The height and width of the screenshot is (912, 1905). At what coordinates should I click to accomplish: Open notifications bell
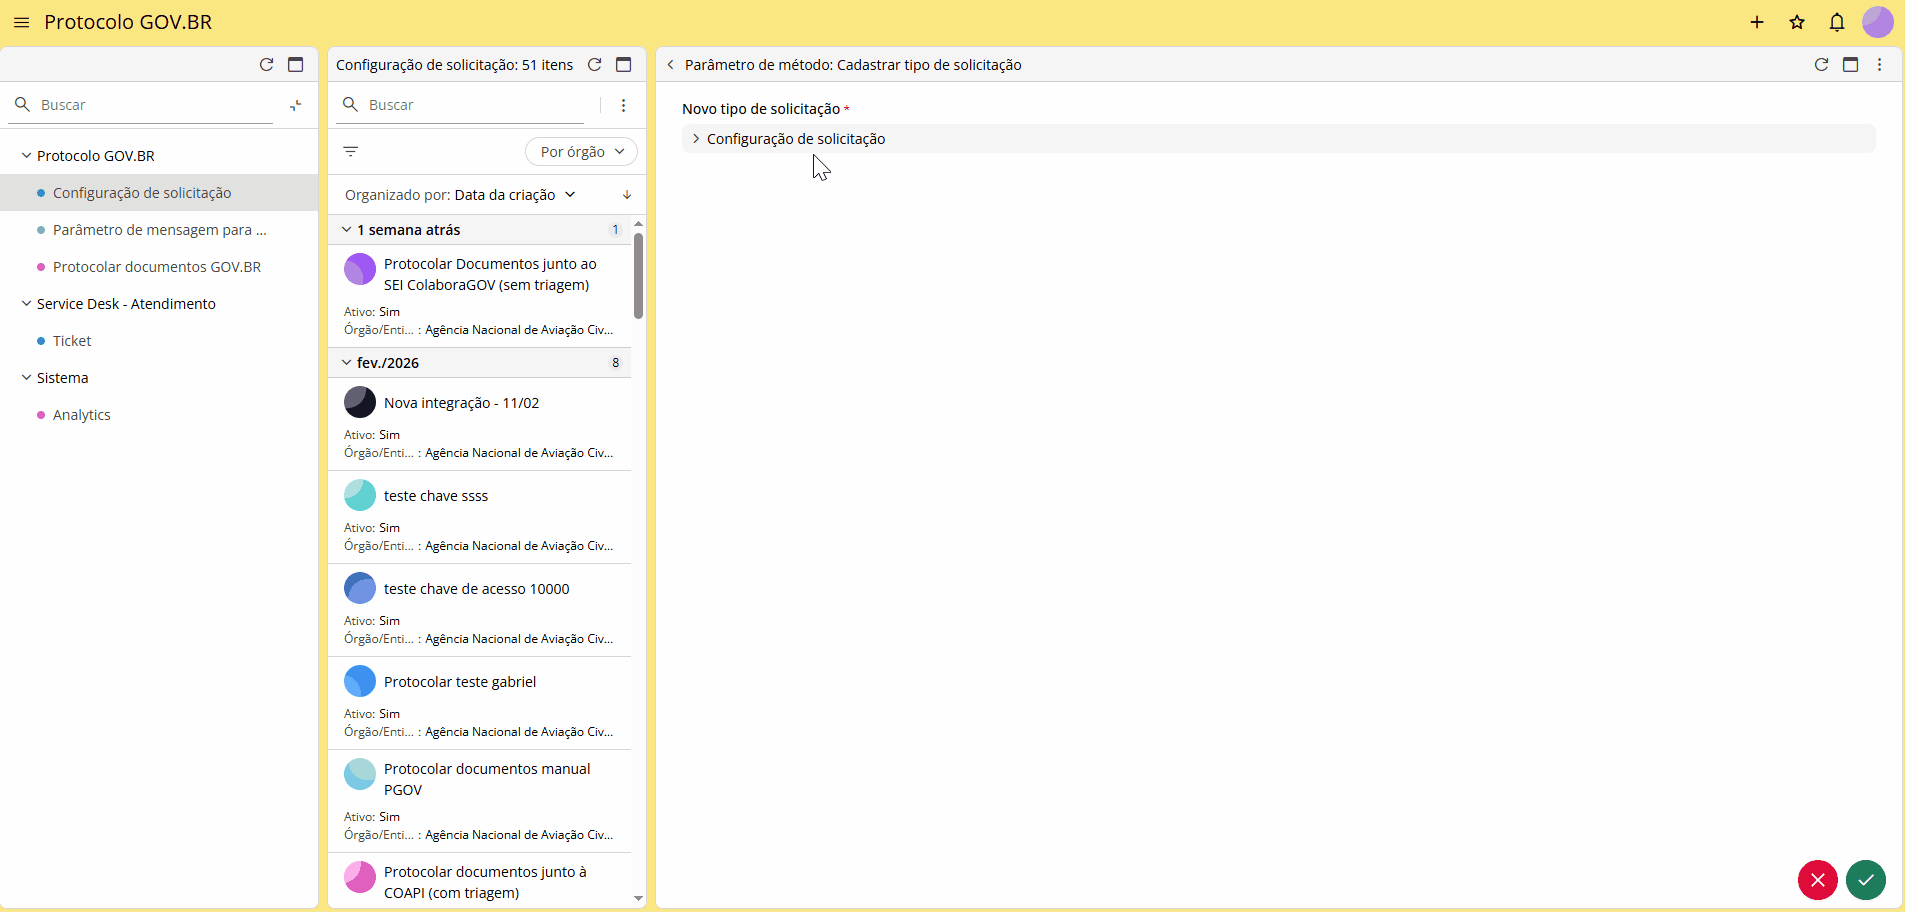tap(1837, 22)
